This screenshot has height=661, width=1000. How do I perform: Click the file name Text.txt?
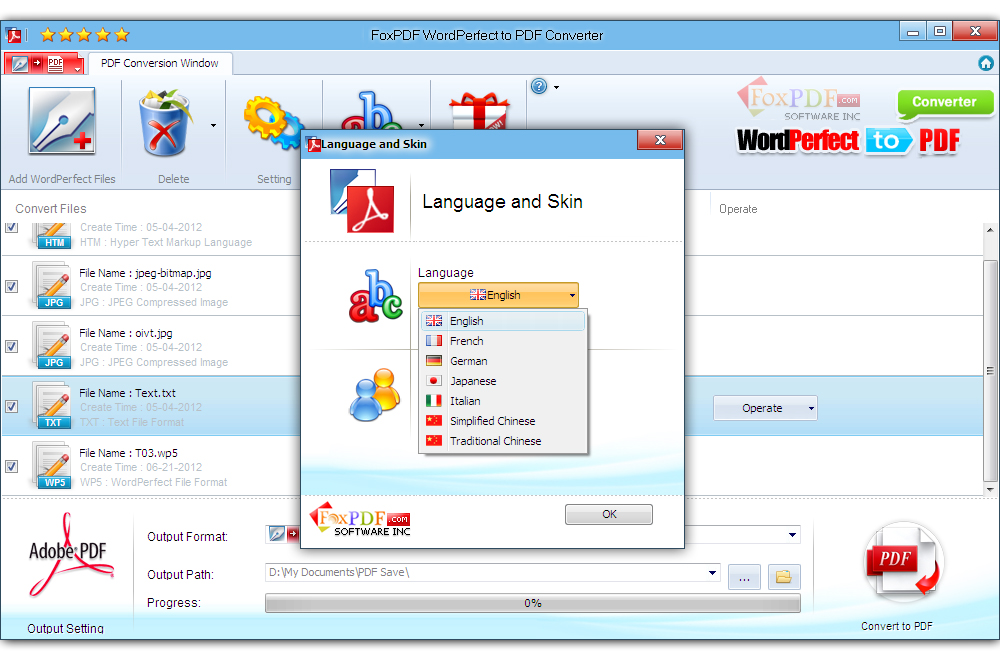[x=155, y=393]
